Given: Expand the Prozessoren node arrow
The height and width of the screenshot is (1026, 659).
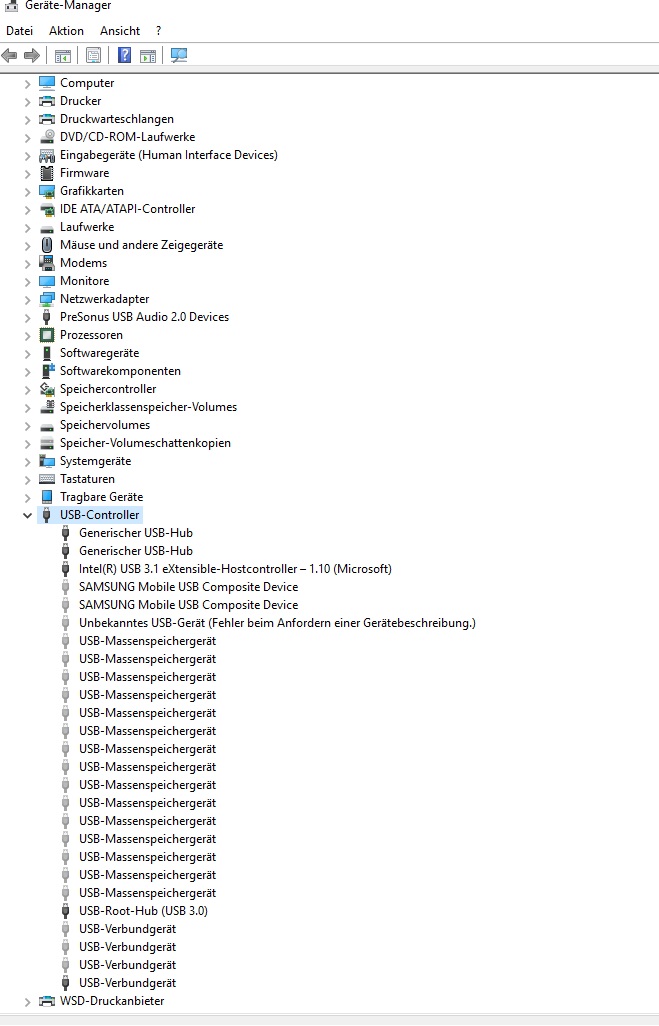Looking at the screenshot, I should [27, 336].
